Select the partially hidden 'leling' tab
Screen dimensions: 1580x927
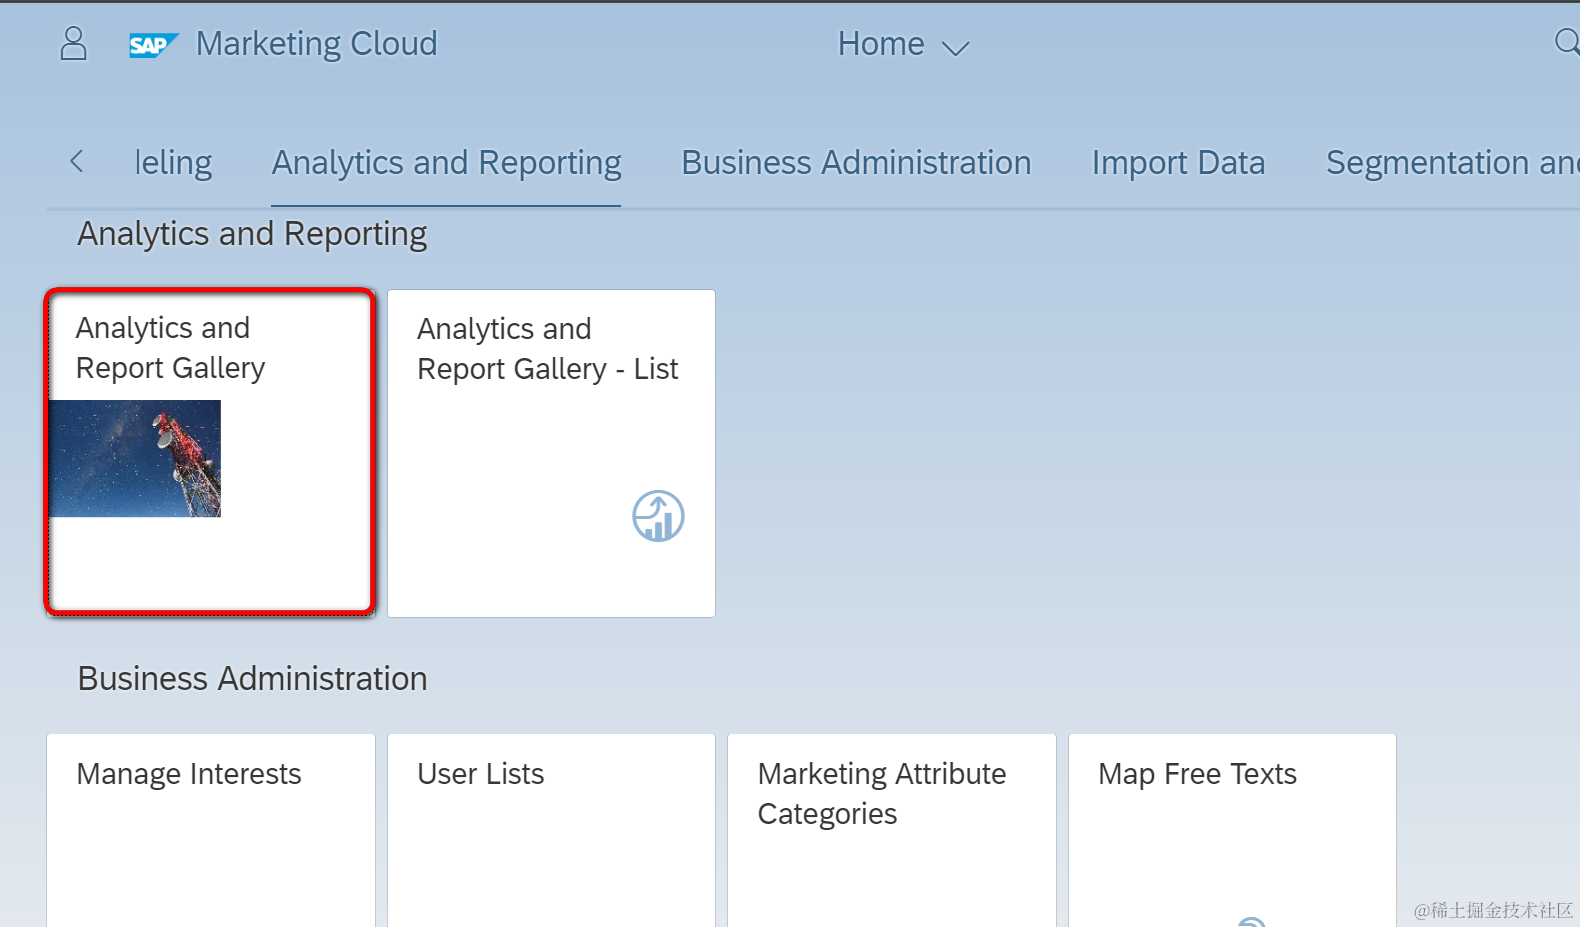[173, 163]
